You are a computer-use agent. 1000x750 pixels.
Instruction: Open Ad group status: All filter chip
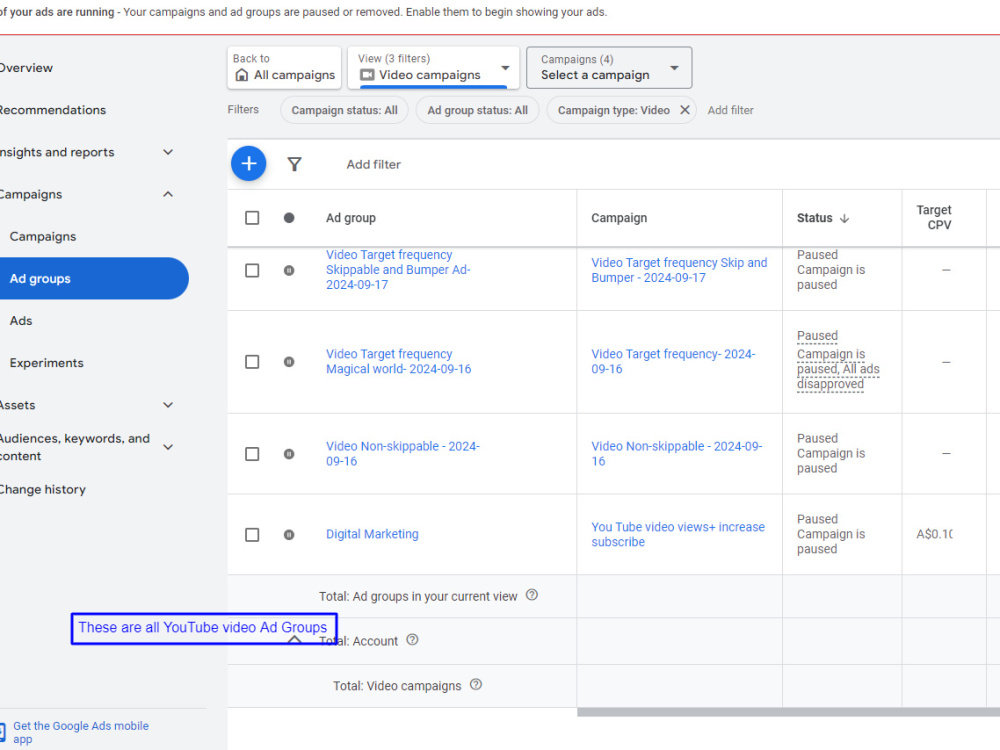point(478,110)
